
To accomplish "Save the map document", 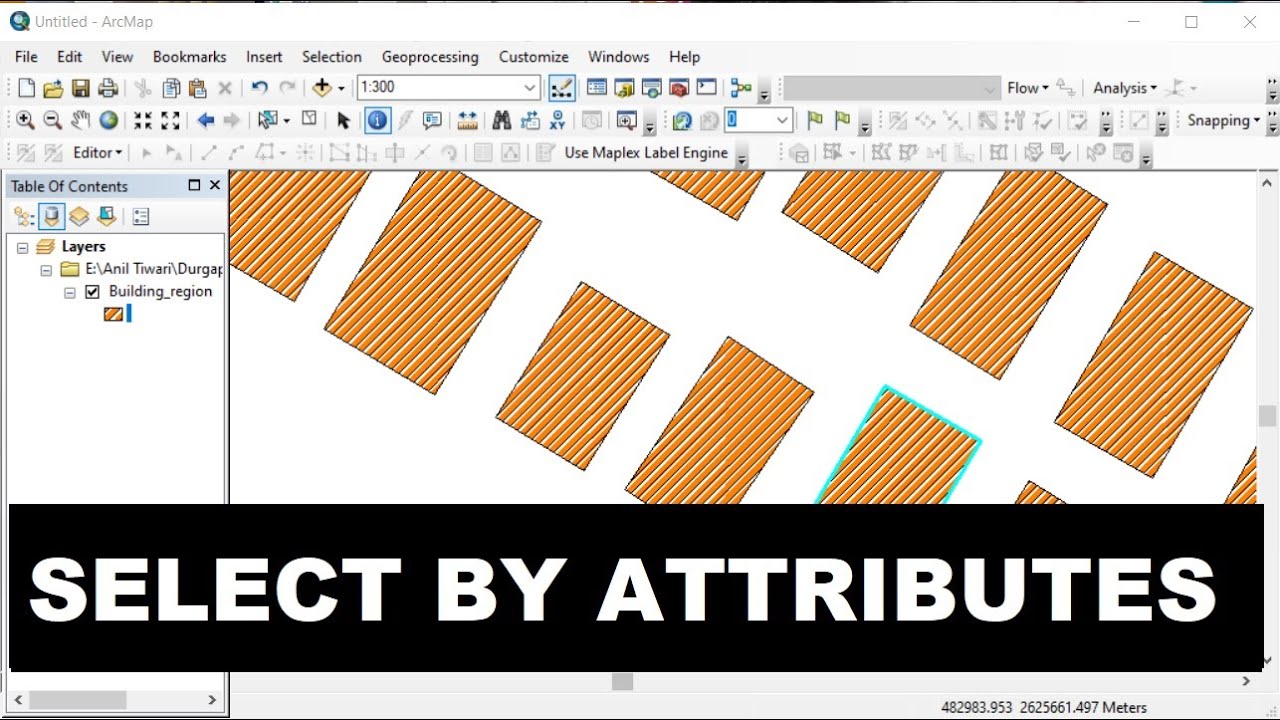I will pos(81,88).
